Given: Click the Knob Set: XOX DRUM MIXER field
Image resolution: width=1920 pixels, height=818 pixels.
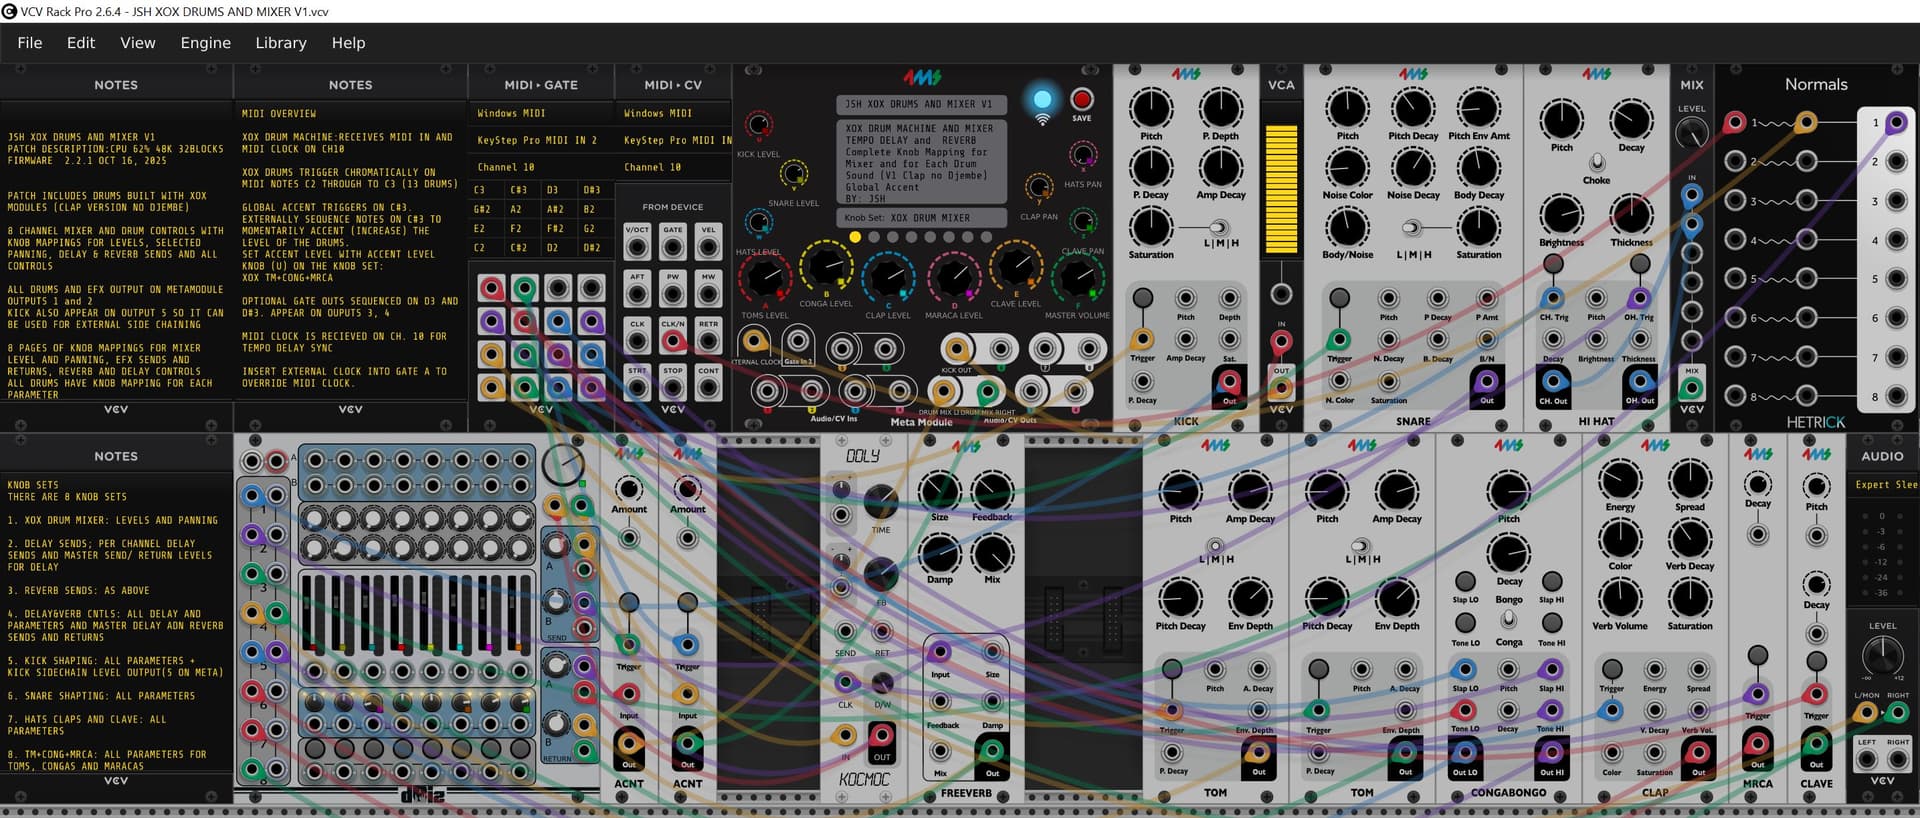Looking at the screenshot, I should click(x=921, y=218).
